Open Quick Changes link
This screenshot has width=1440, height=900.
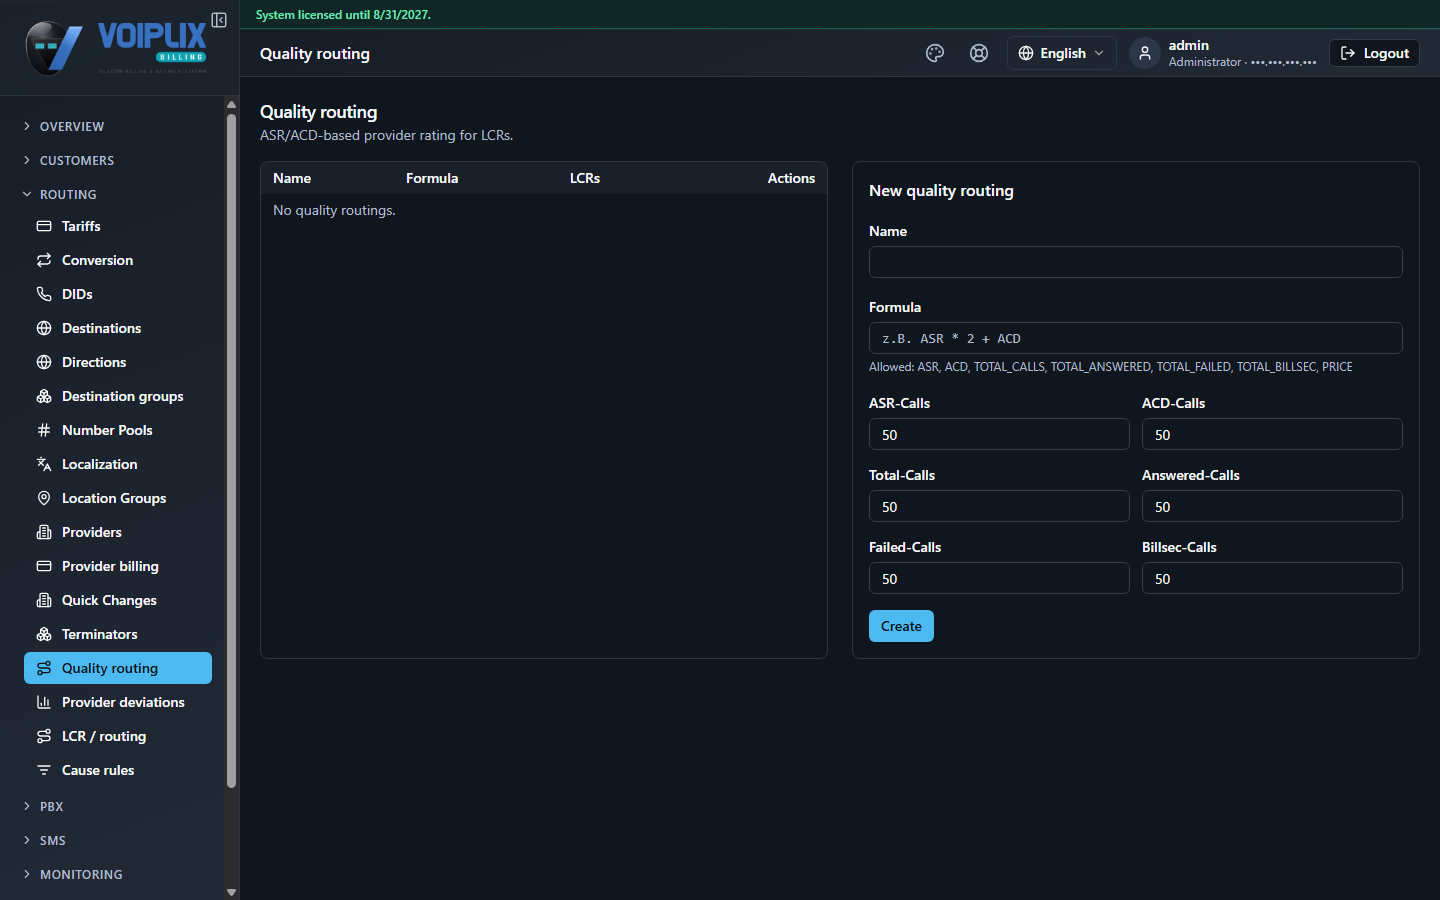click(118, 600)
